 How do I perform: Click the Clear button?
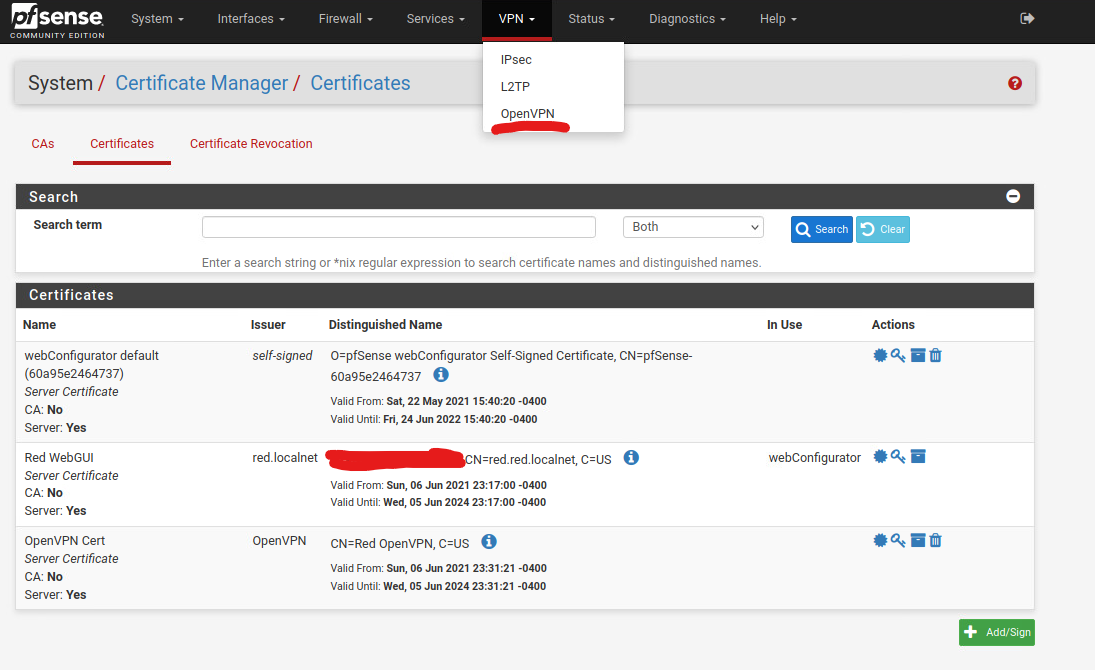pos(883,229)
